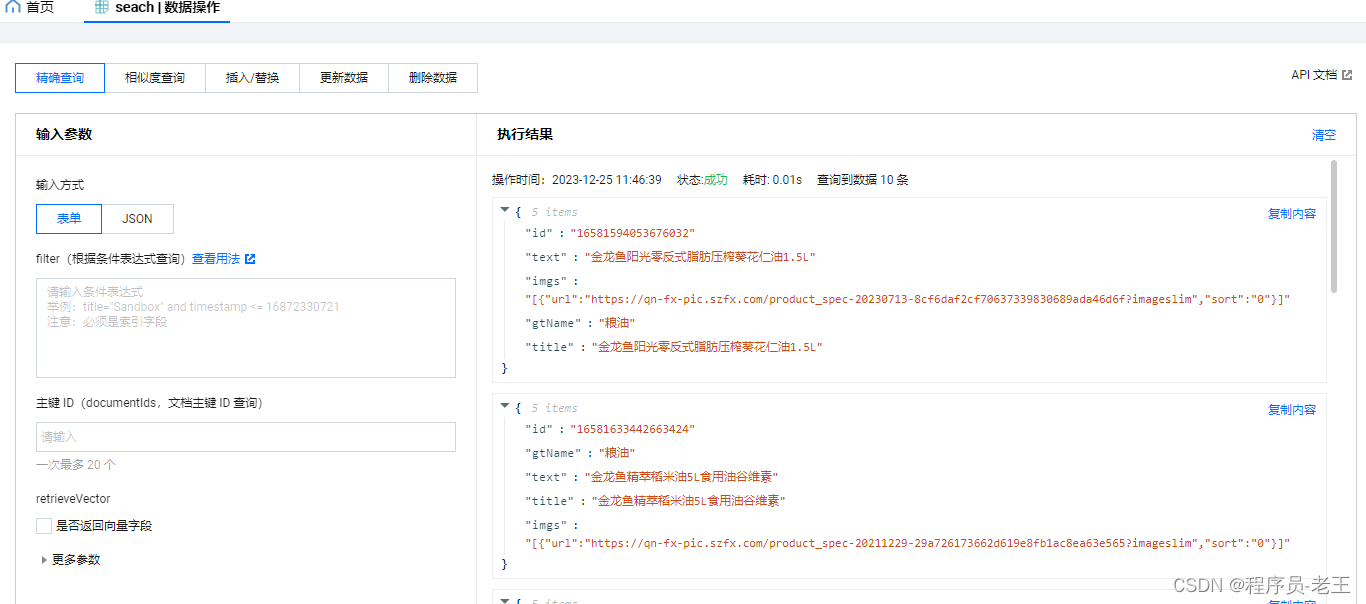Image resolution: width=1366 pixels, height=604 pixels.
Task: Click the 执行结果 heading
Action: [525, 134]
